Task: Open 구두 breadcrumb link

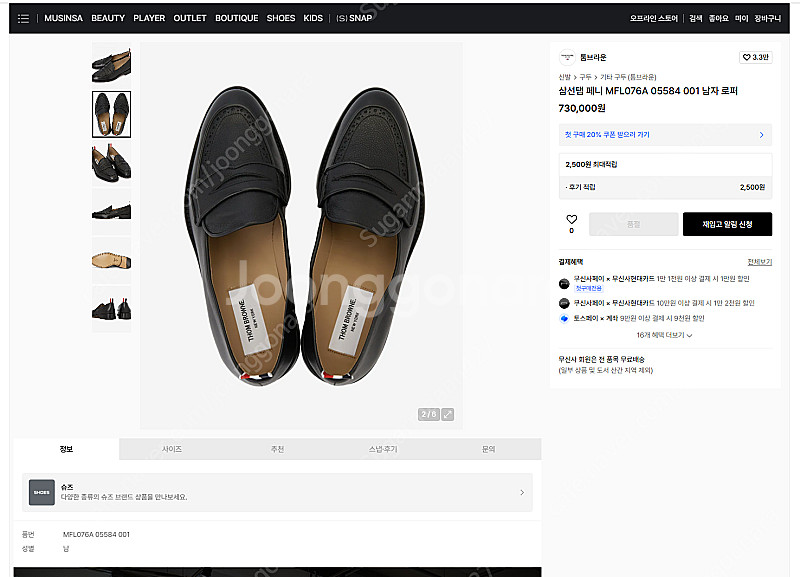Action: coord(585,77)
